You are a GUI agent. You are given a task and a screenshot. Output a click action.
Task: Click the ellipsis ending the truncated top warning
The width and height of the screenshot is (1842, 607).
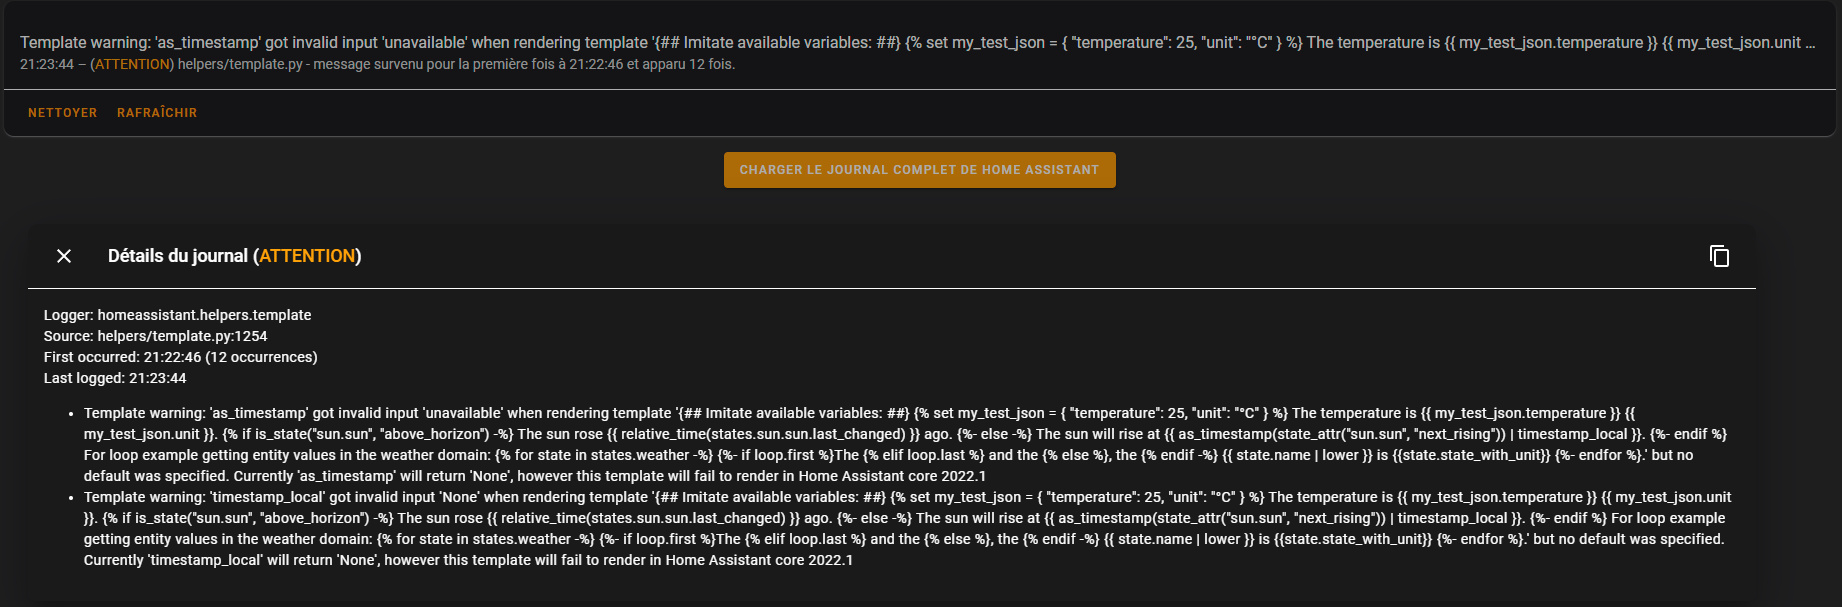tap(1810, 43)
